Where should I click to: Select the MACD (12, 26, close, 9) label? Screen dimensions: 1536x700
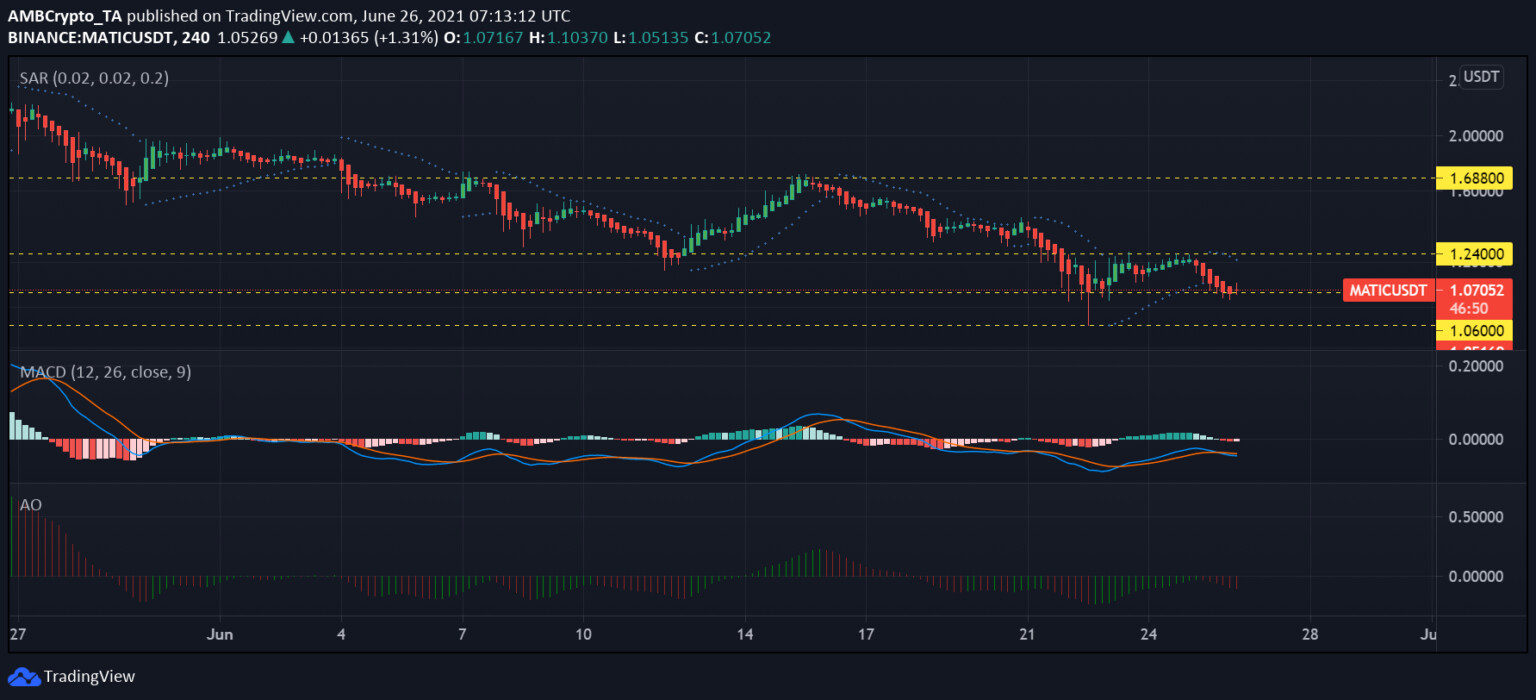pyautogui.click(x=106, y=372)
